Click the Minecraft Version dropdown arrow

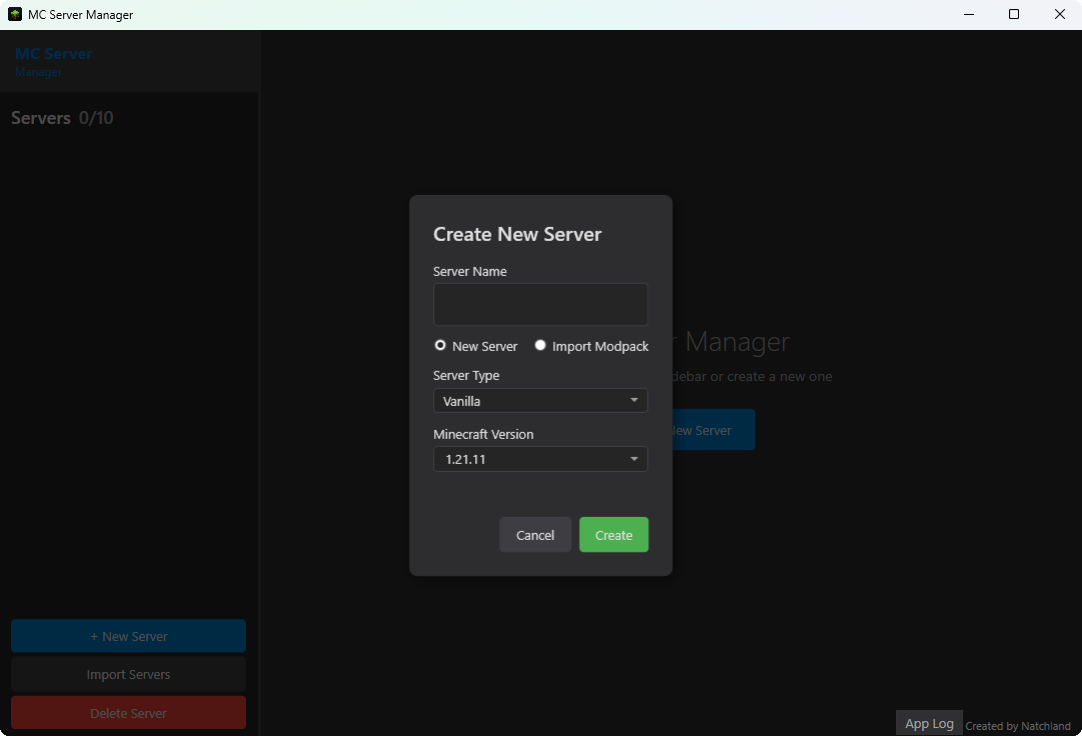pyautogui.click(x=634, y=459)
